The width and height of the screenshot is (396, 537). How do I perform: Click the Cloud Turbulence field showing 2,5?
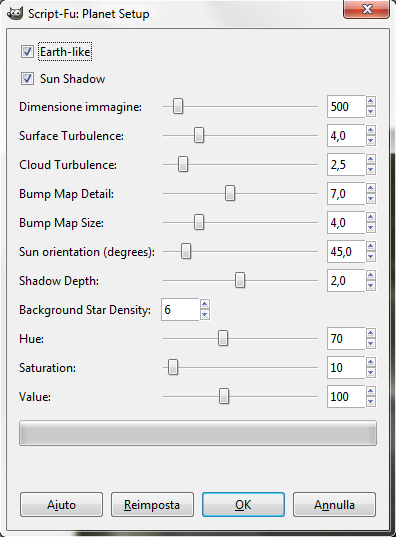346,165
